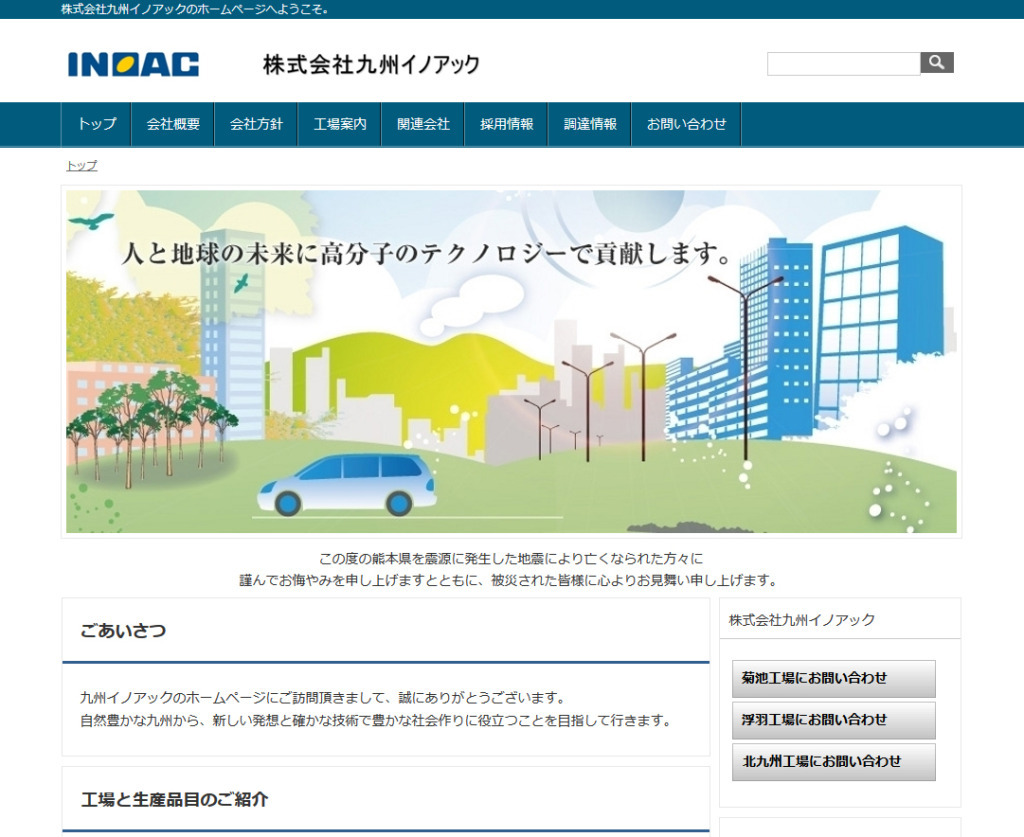Open the 調達情報 navigation item
Viewport: 1024px width, 837px height.
589,124
